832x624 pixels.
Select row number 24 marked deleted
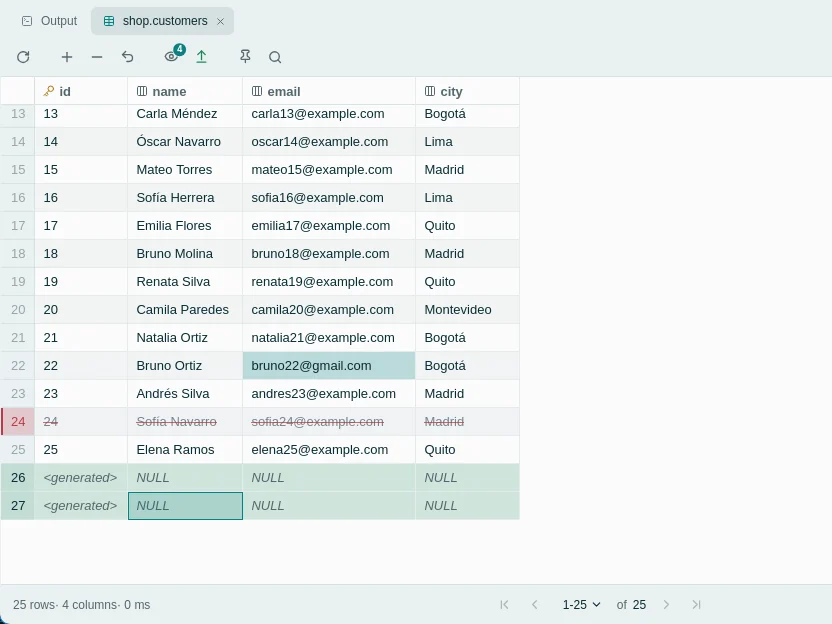coord(18,421)
